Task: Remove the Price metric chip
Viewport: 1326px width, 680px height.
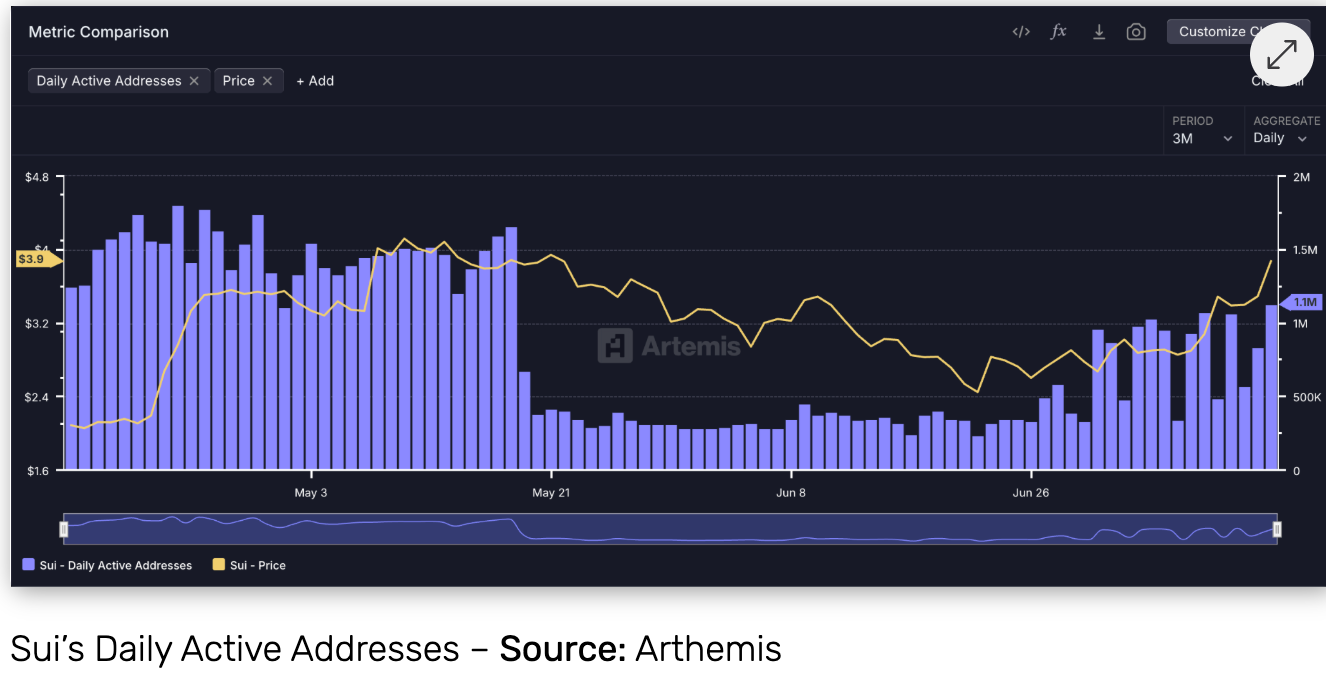Action: [267, 81]
